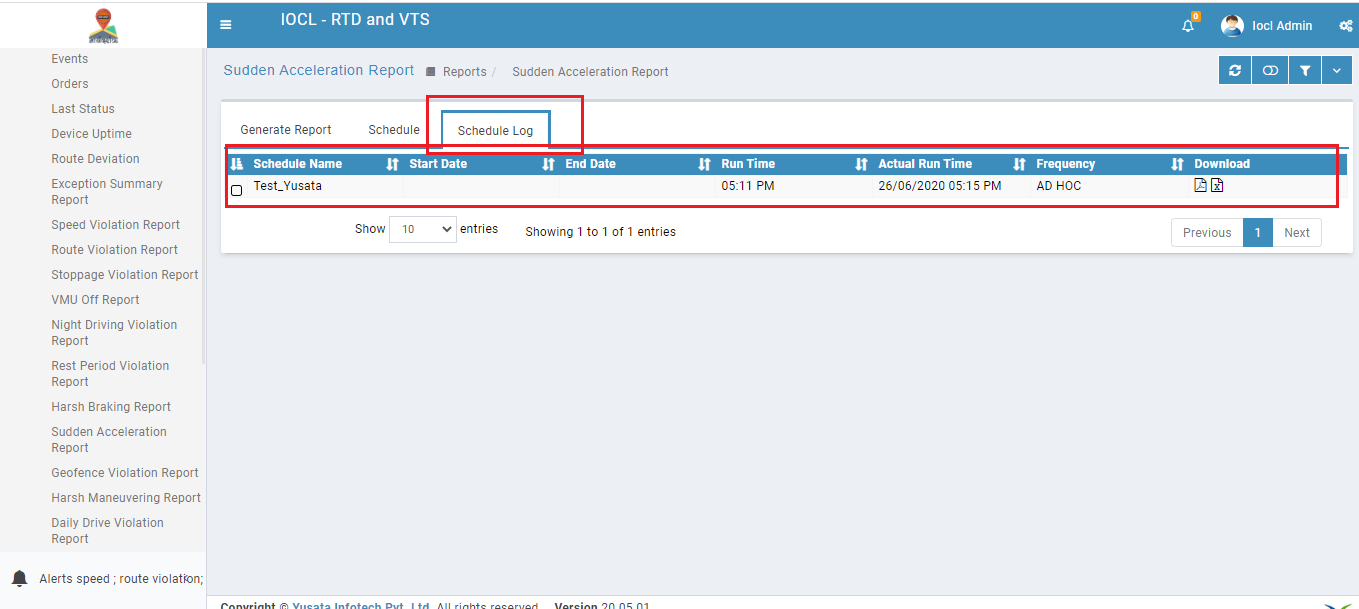Open Sudden Acceleration Report in sidebar
The height and width of the screenshot is (609, 1359).
coord(109,440)
